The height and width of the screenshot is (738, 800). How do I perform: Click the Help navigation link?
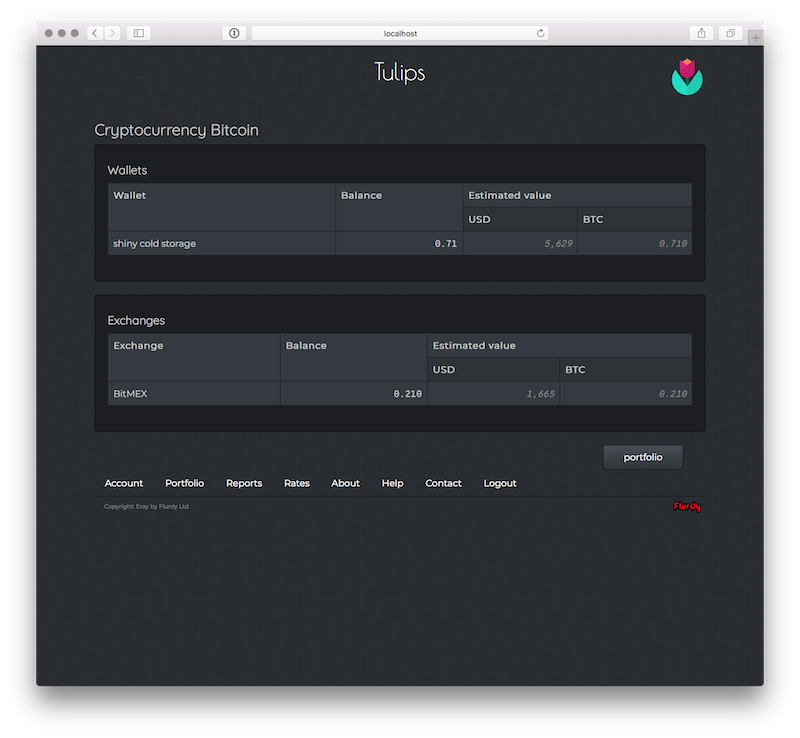[x=392, y=483]
